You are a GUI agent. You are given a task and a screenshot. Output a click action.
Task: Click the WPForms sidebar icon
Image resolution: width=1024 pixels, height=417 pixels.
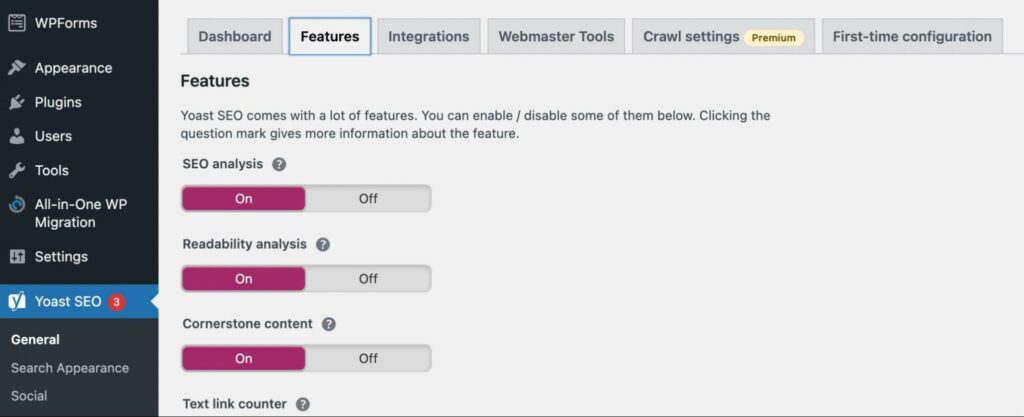click(18, 23)
